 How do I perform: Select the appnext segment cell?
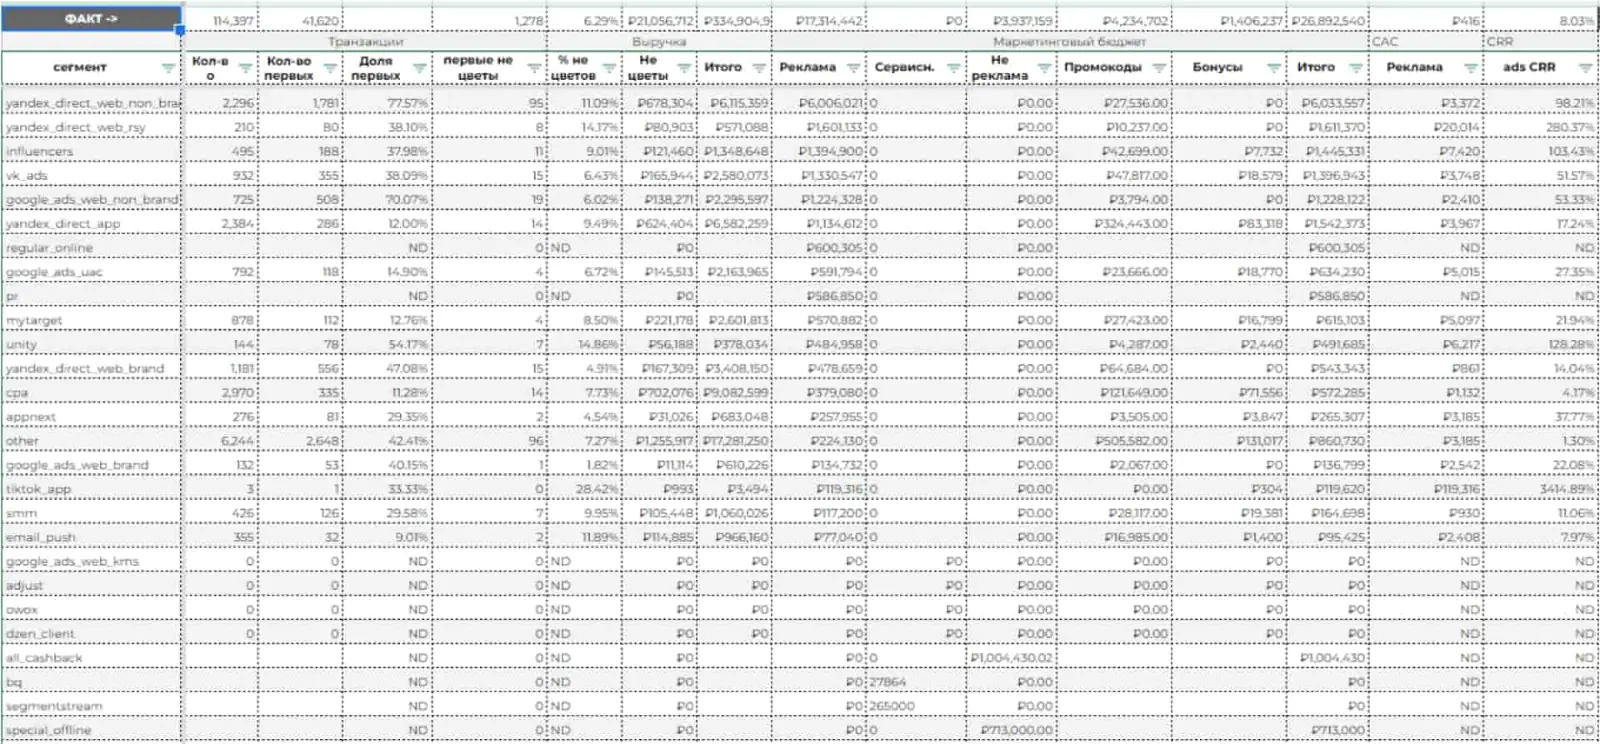(92, 416)
